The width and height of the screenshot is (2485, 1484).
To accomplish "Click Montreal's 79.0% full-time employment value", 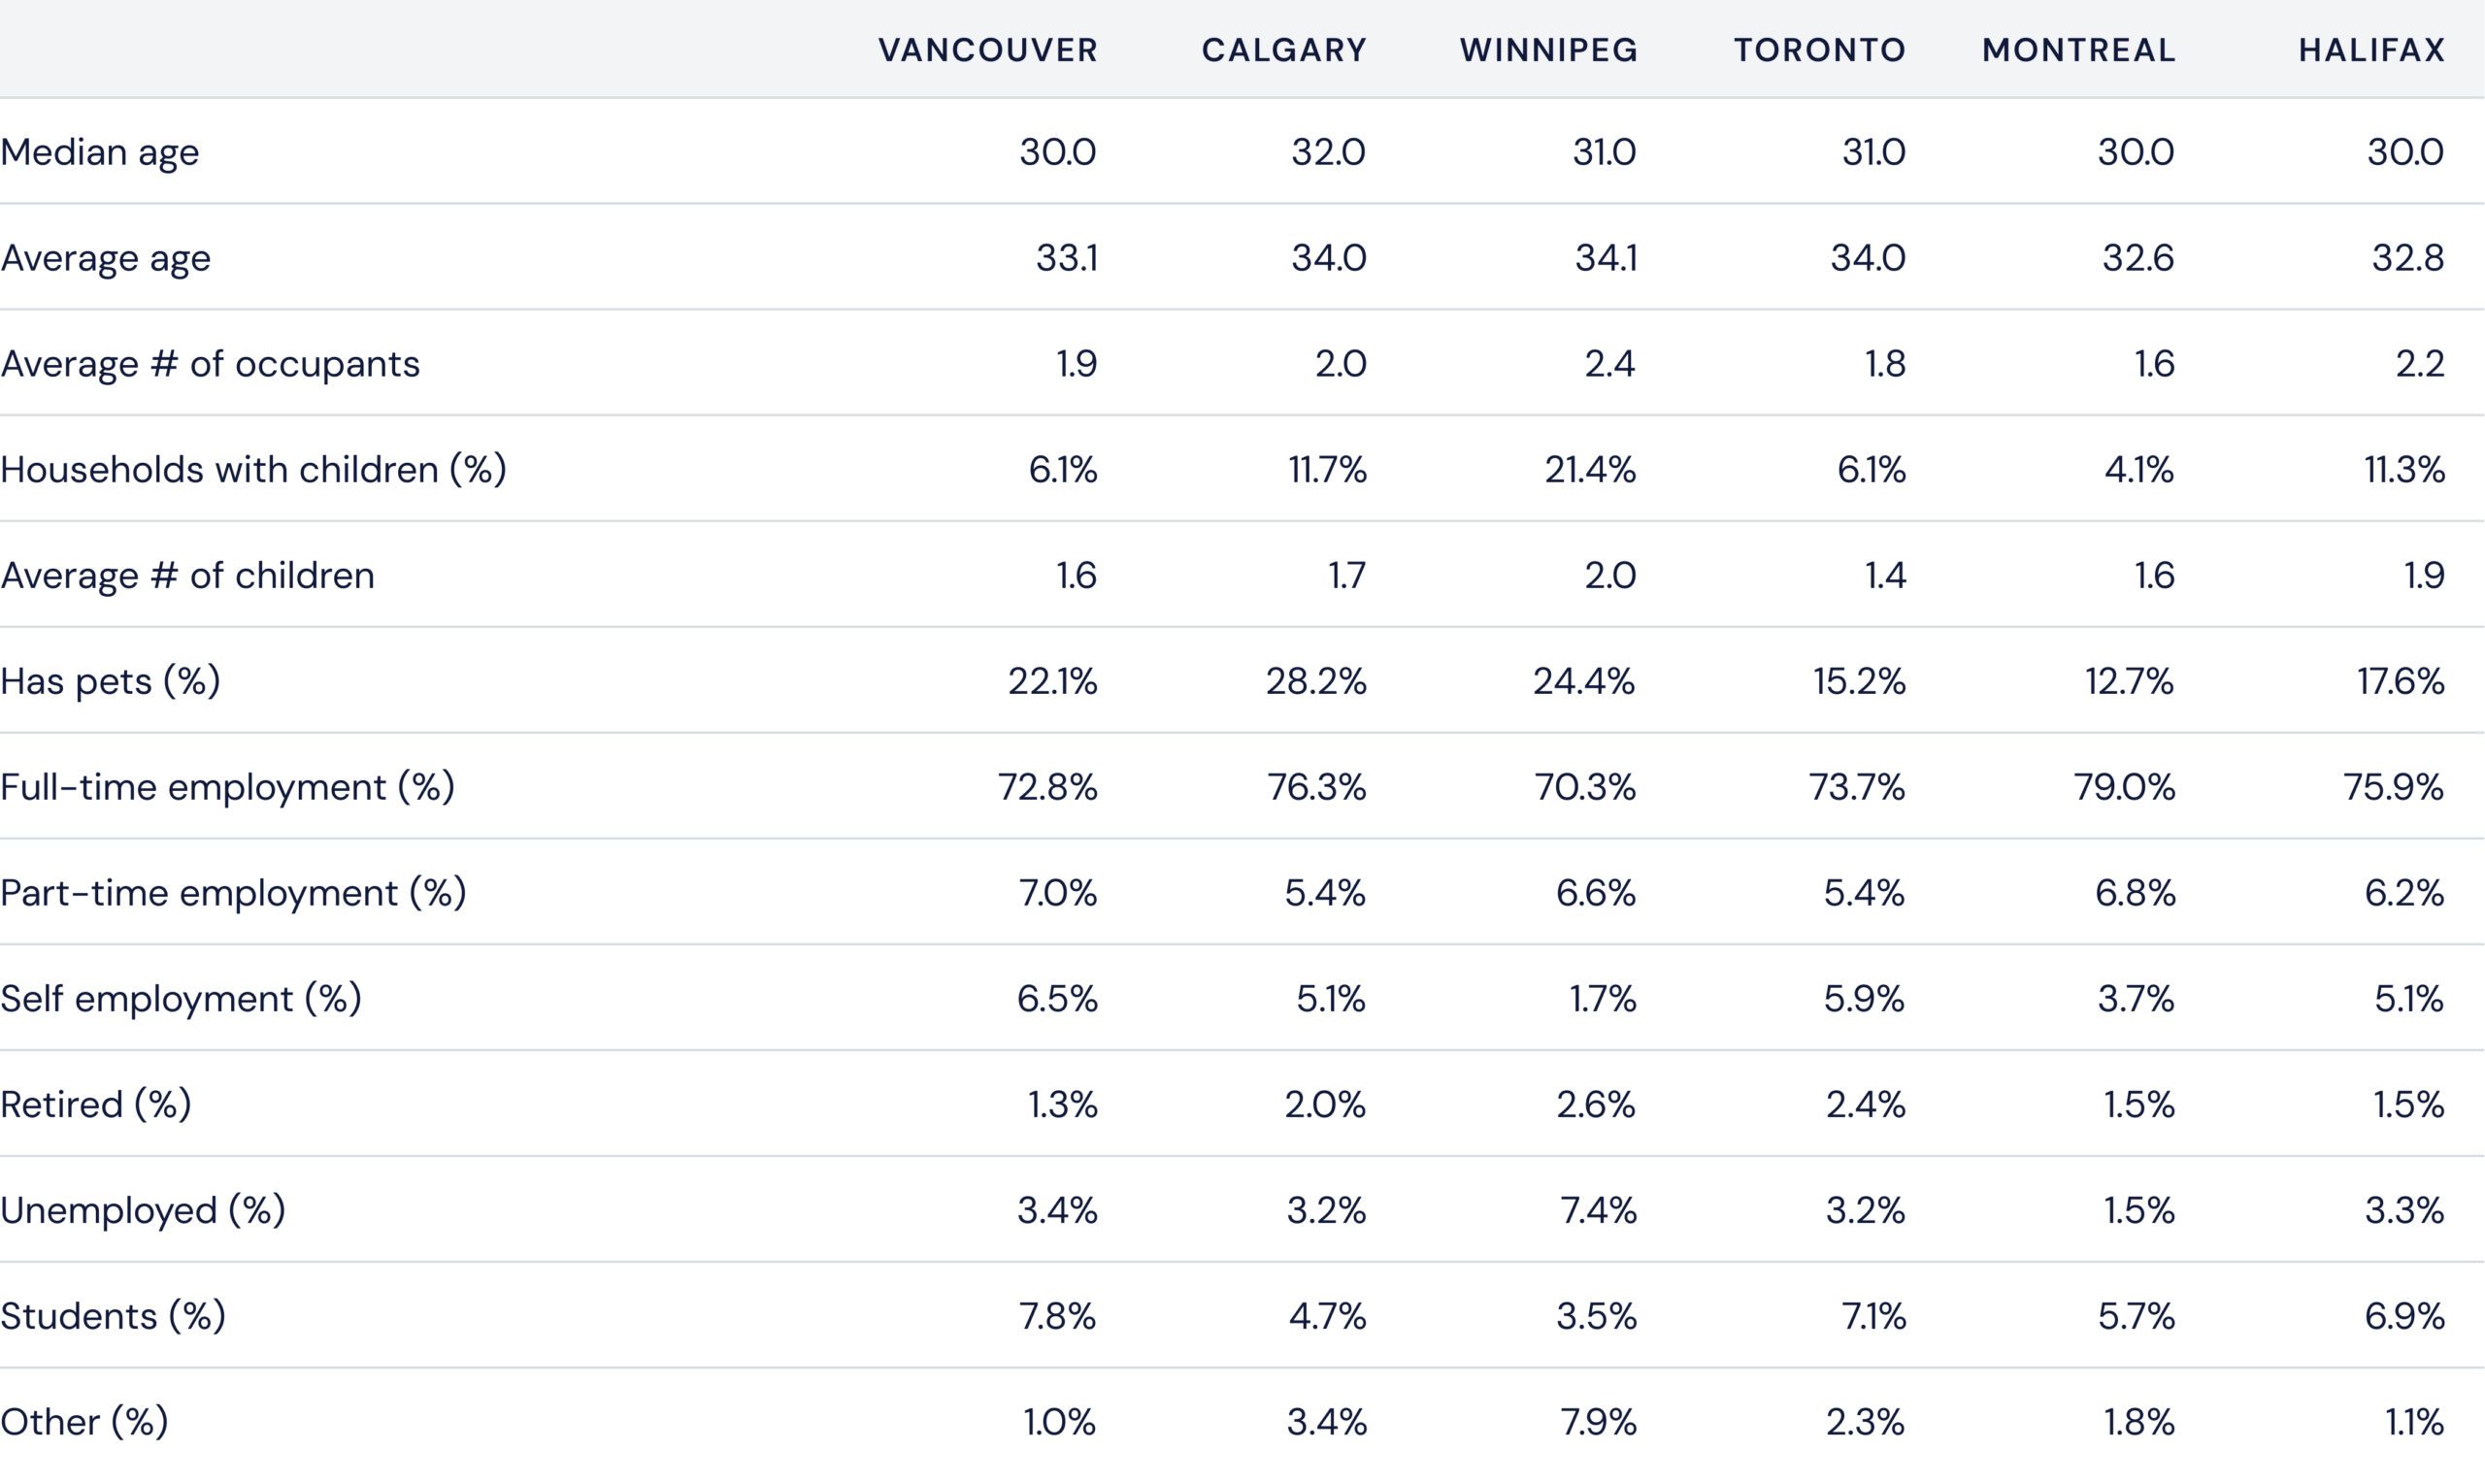I will tap(2124, 788).
